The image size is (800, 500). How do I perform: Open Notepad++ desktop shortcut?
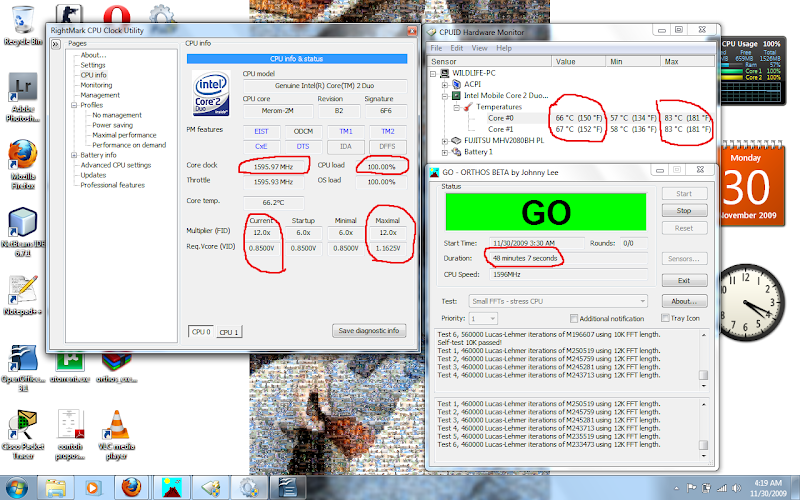(x=22, y=296)
